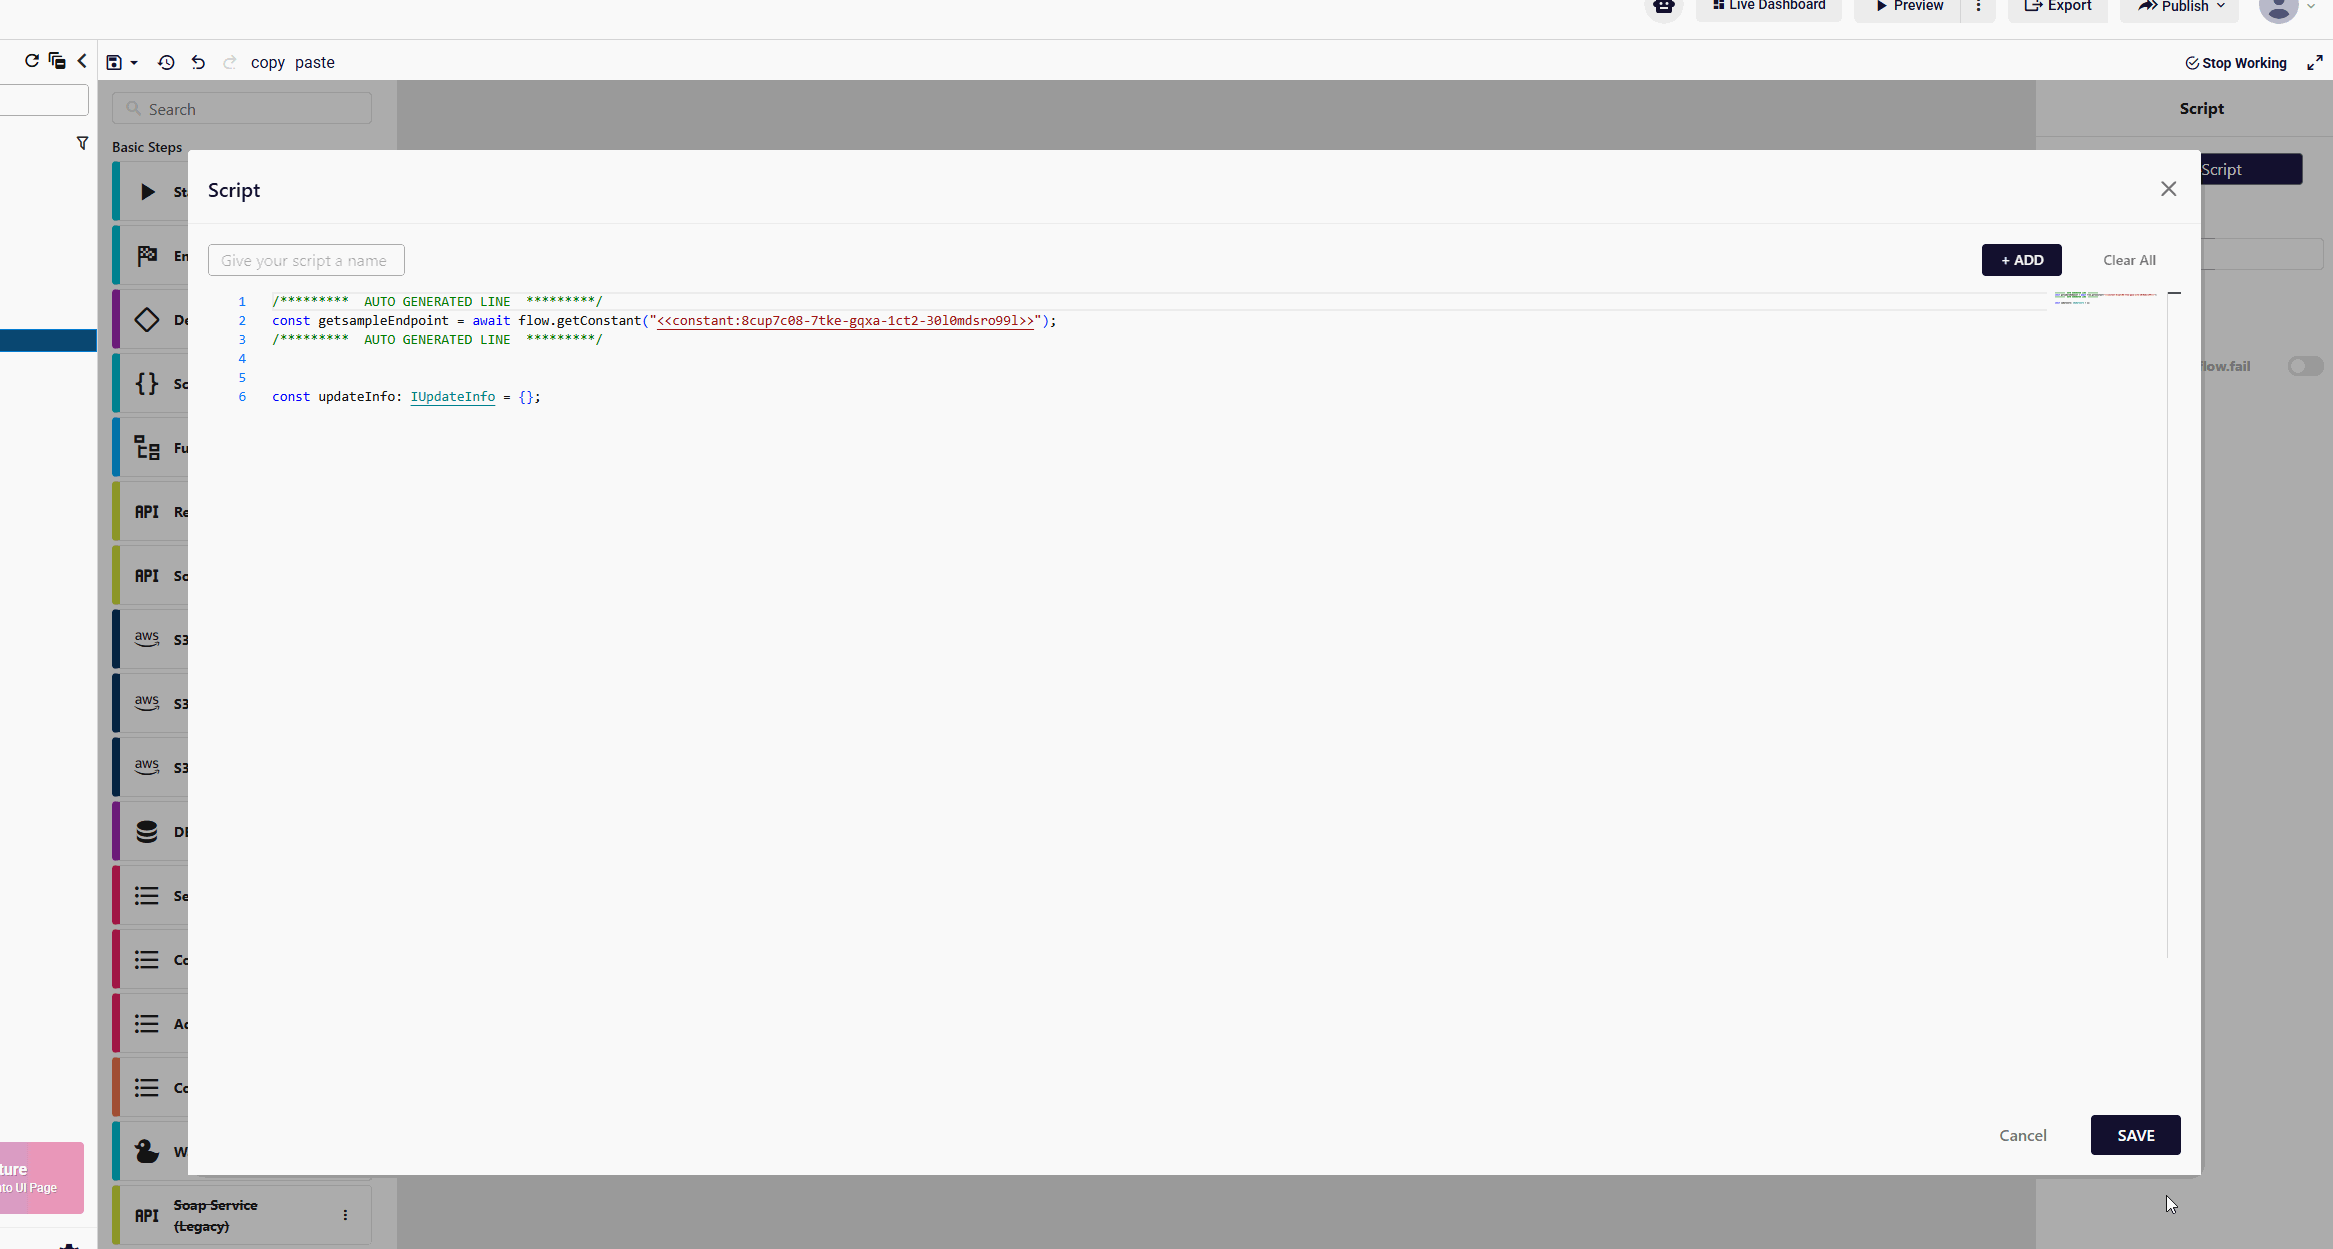Close the Script dialog with X
Screen dimensions: 2333x1249
2168,189
